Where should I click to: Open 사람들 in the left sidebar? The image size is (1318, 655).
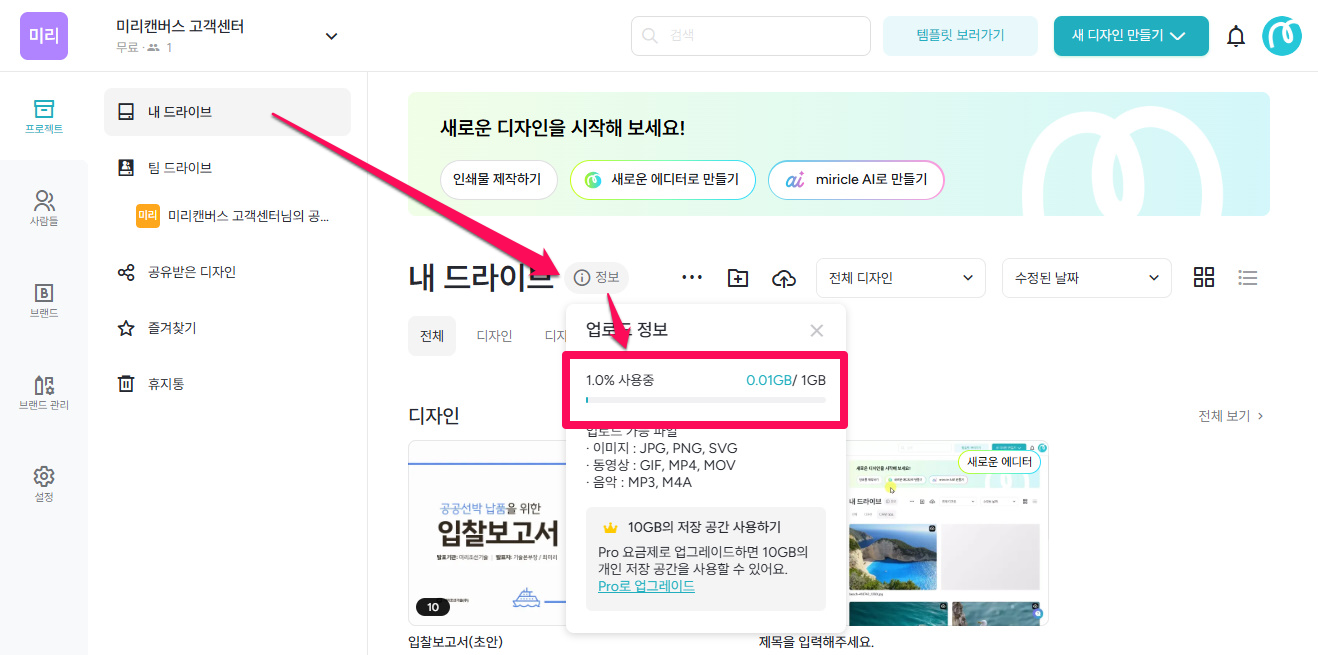tap(44, 208)
